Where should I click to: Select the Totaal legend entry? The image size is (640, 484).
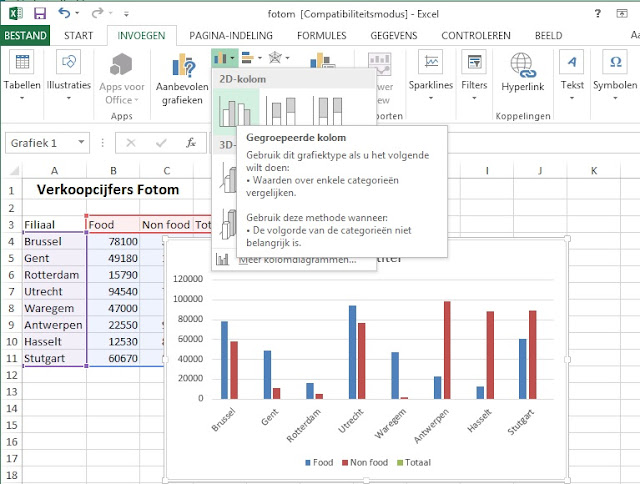point(413,462)
